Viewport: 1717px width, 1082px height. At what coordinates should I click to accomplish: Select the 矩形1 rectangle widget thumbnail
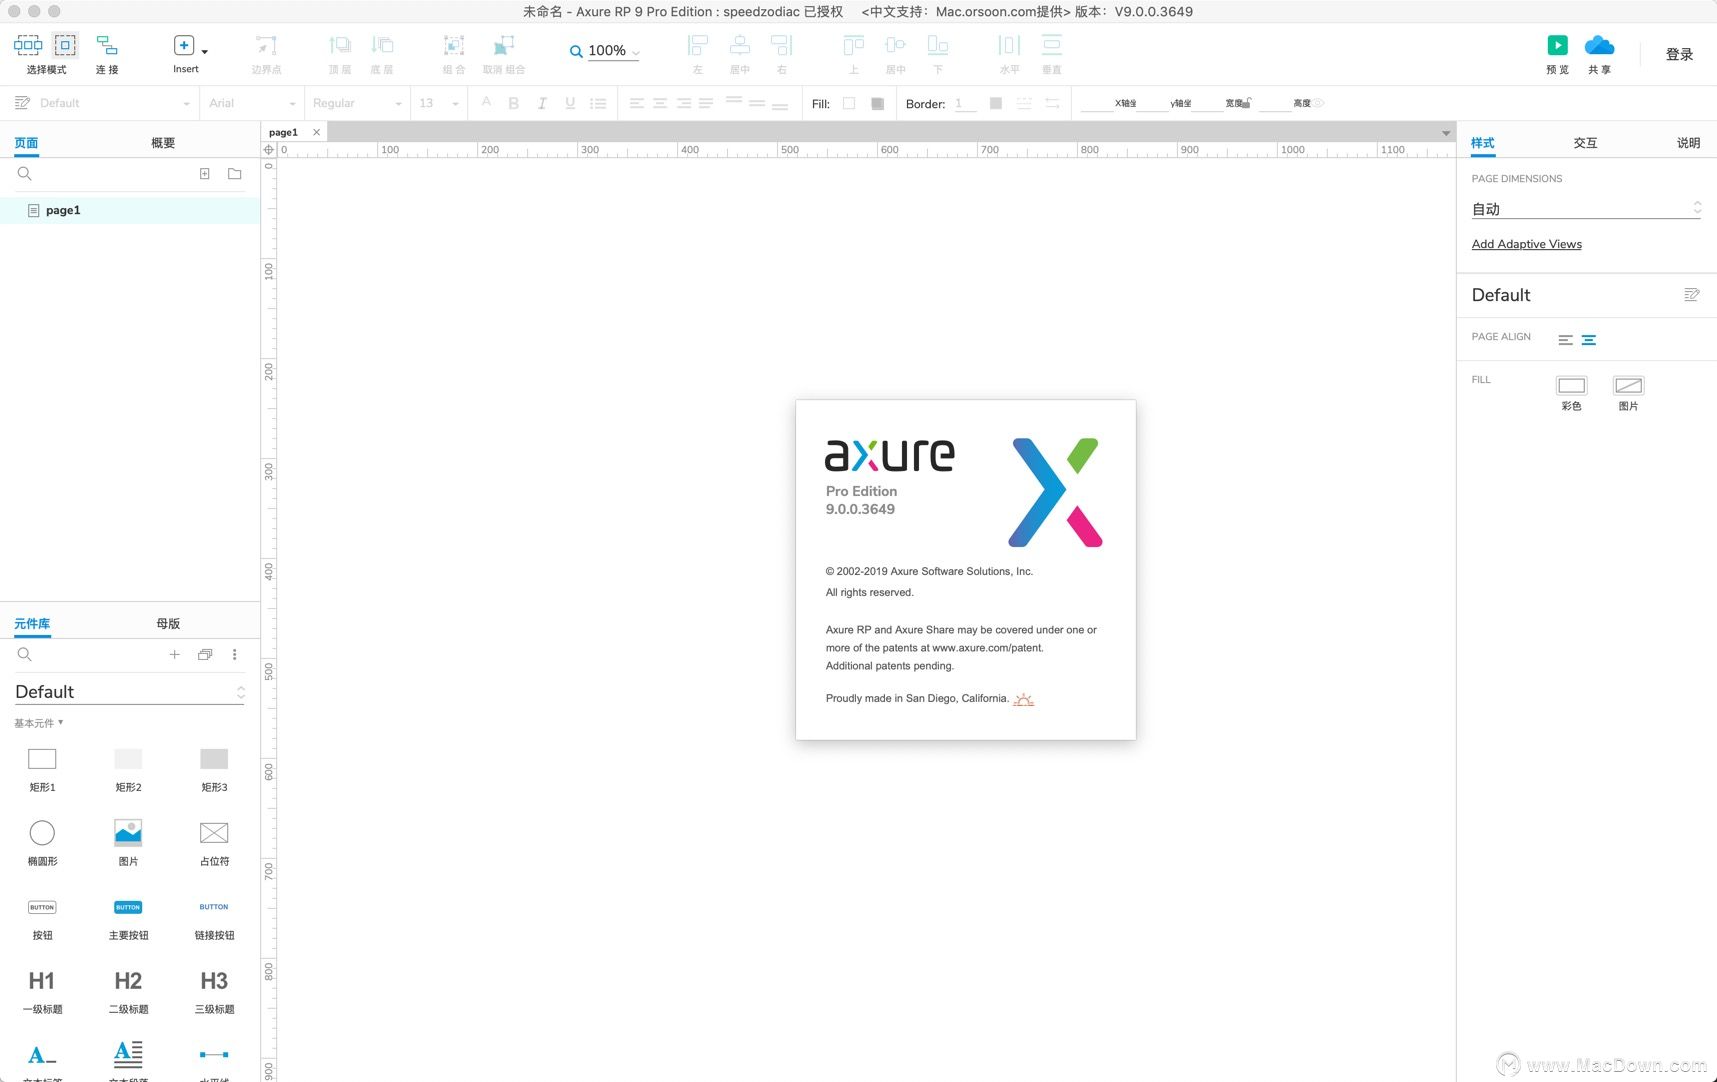coord(42,759)
